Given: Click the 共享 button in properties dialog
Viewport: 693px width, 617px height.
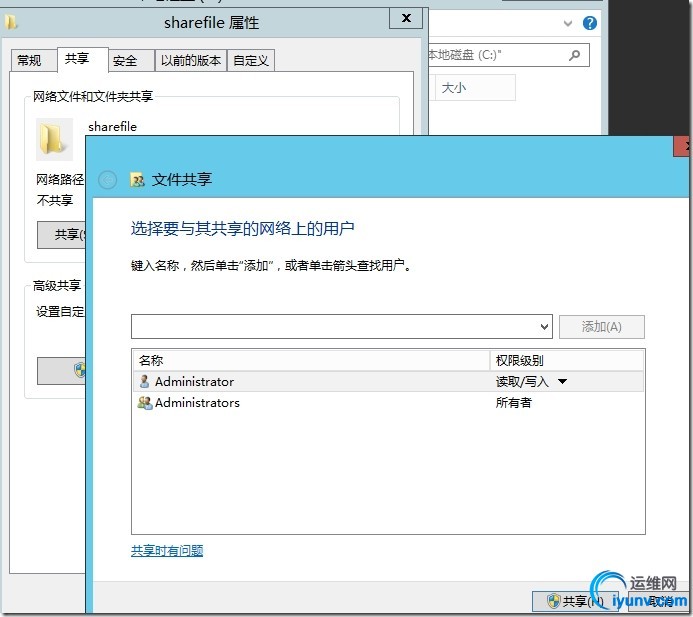Looking at the screenshot, I should pyautogui.click(x=61, y=235).
